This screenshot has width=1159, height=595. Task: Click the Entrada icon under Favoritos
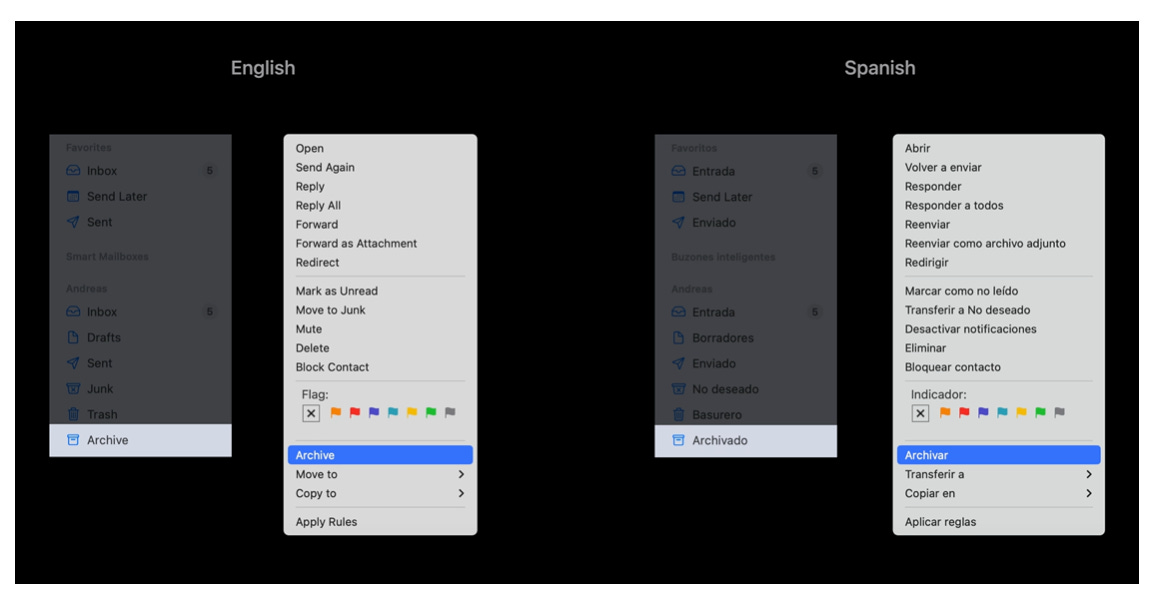679,171
